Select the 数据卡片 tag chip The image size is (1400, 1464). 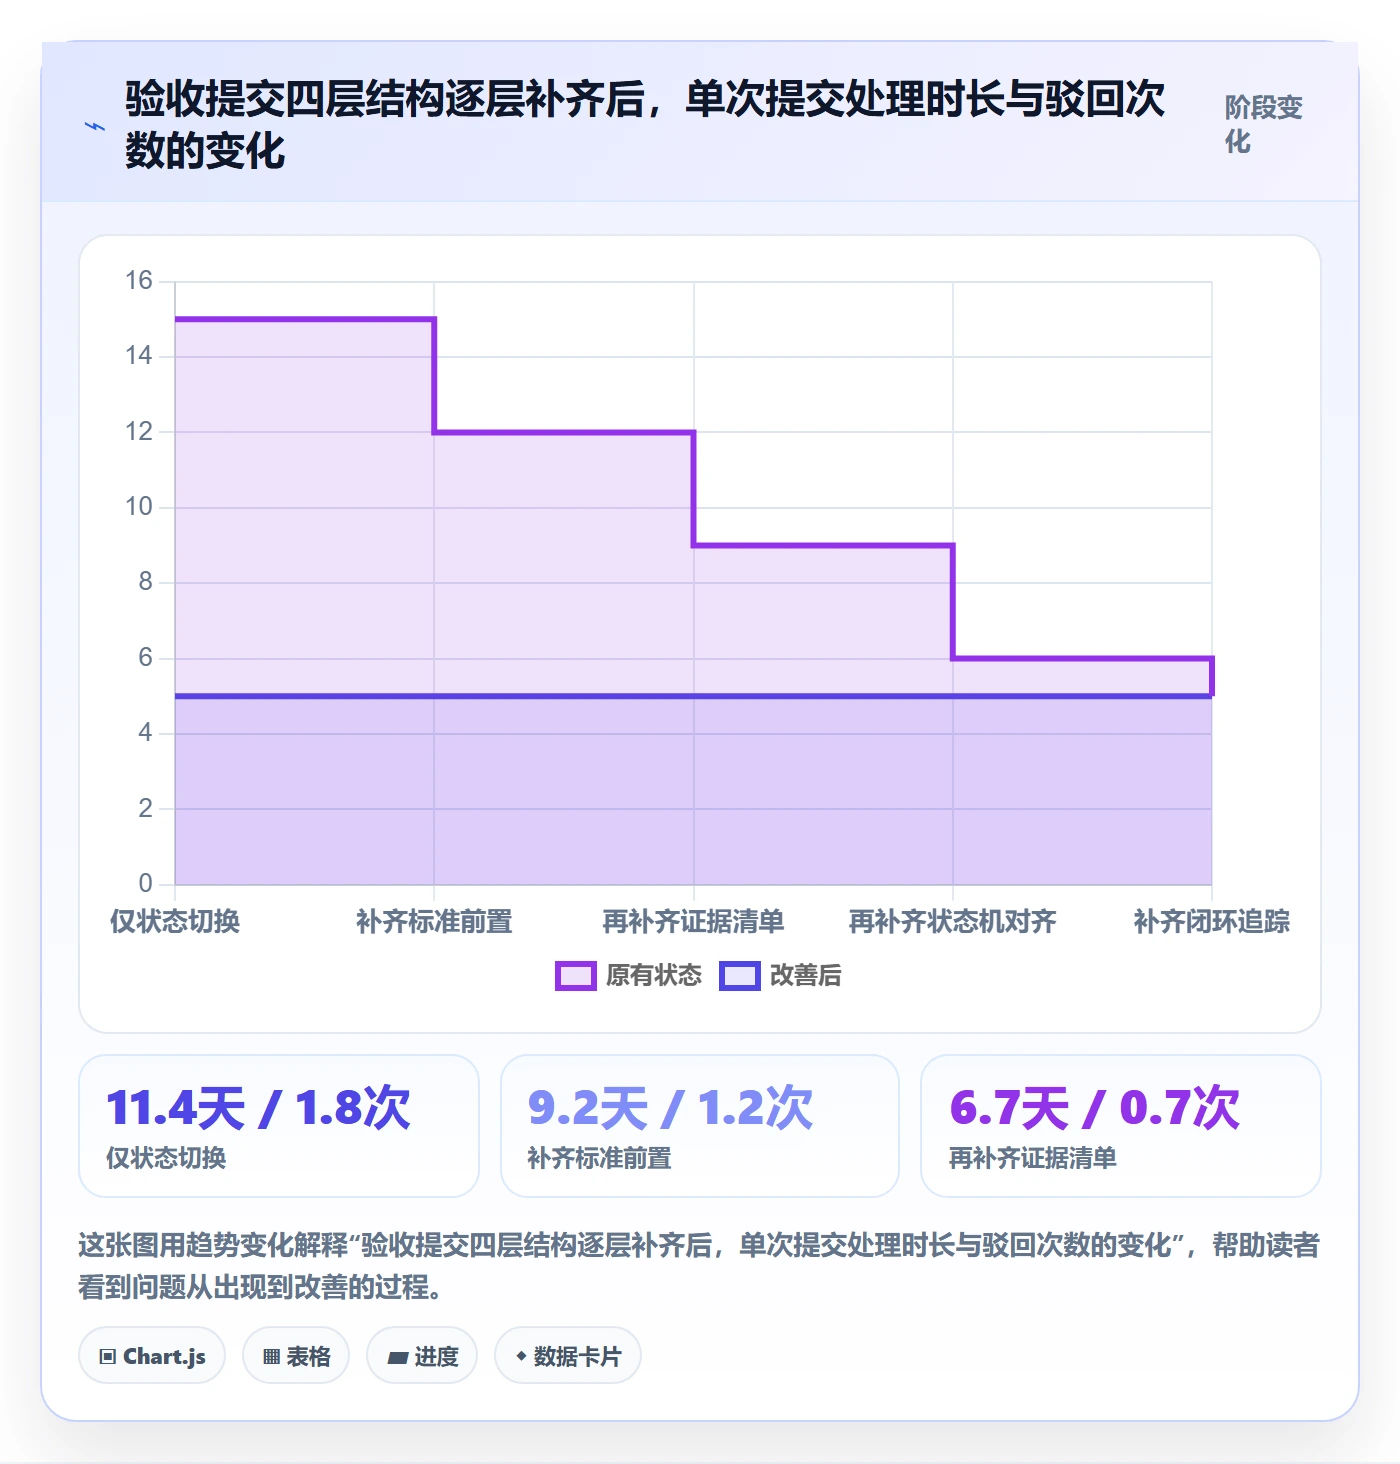568,1356
